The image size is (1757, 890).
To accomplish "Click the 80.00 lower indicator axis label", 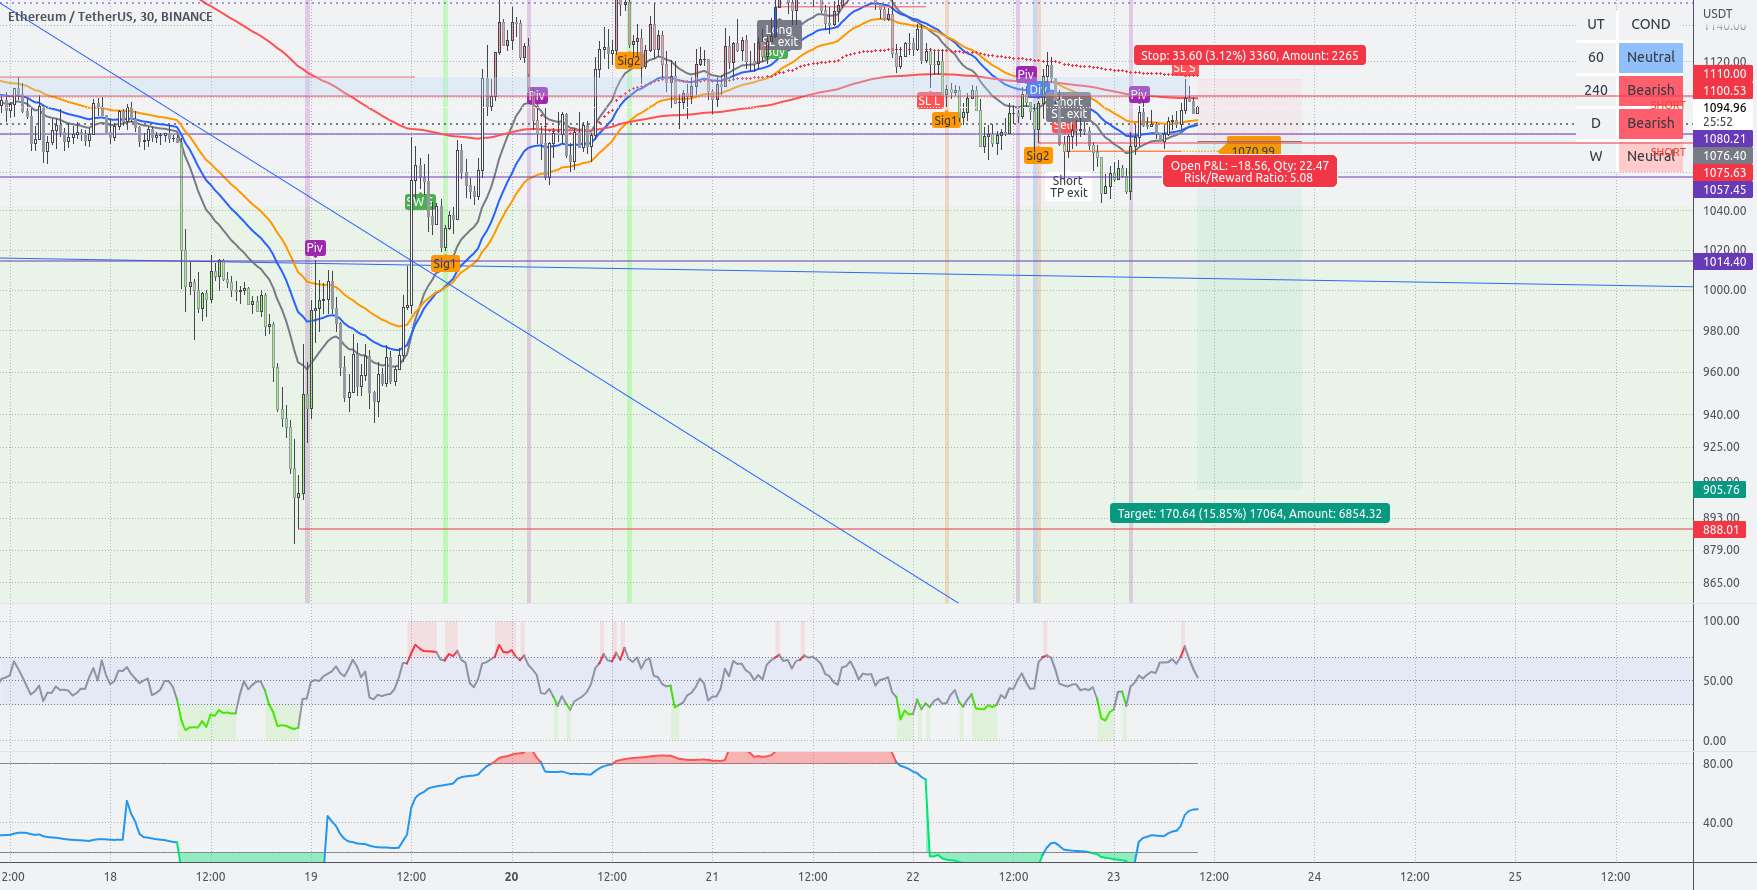I will coord(1718,764).
